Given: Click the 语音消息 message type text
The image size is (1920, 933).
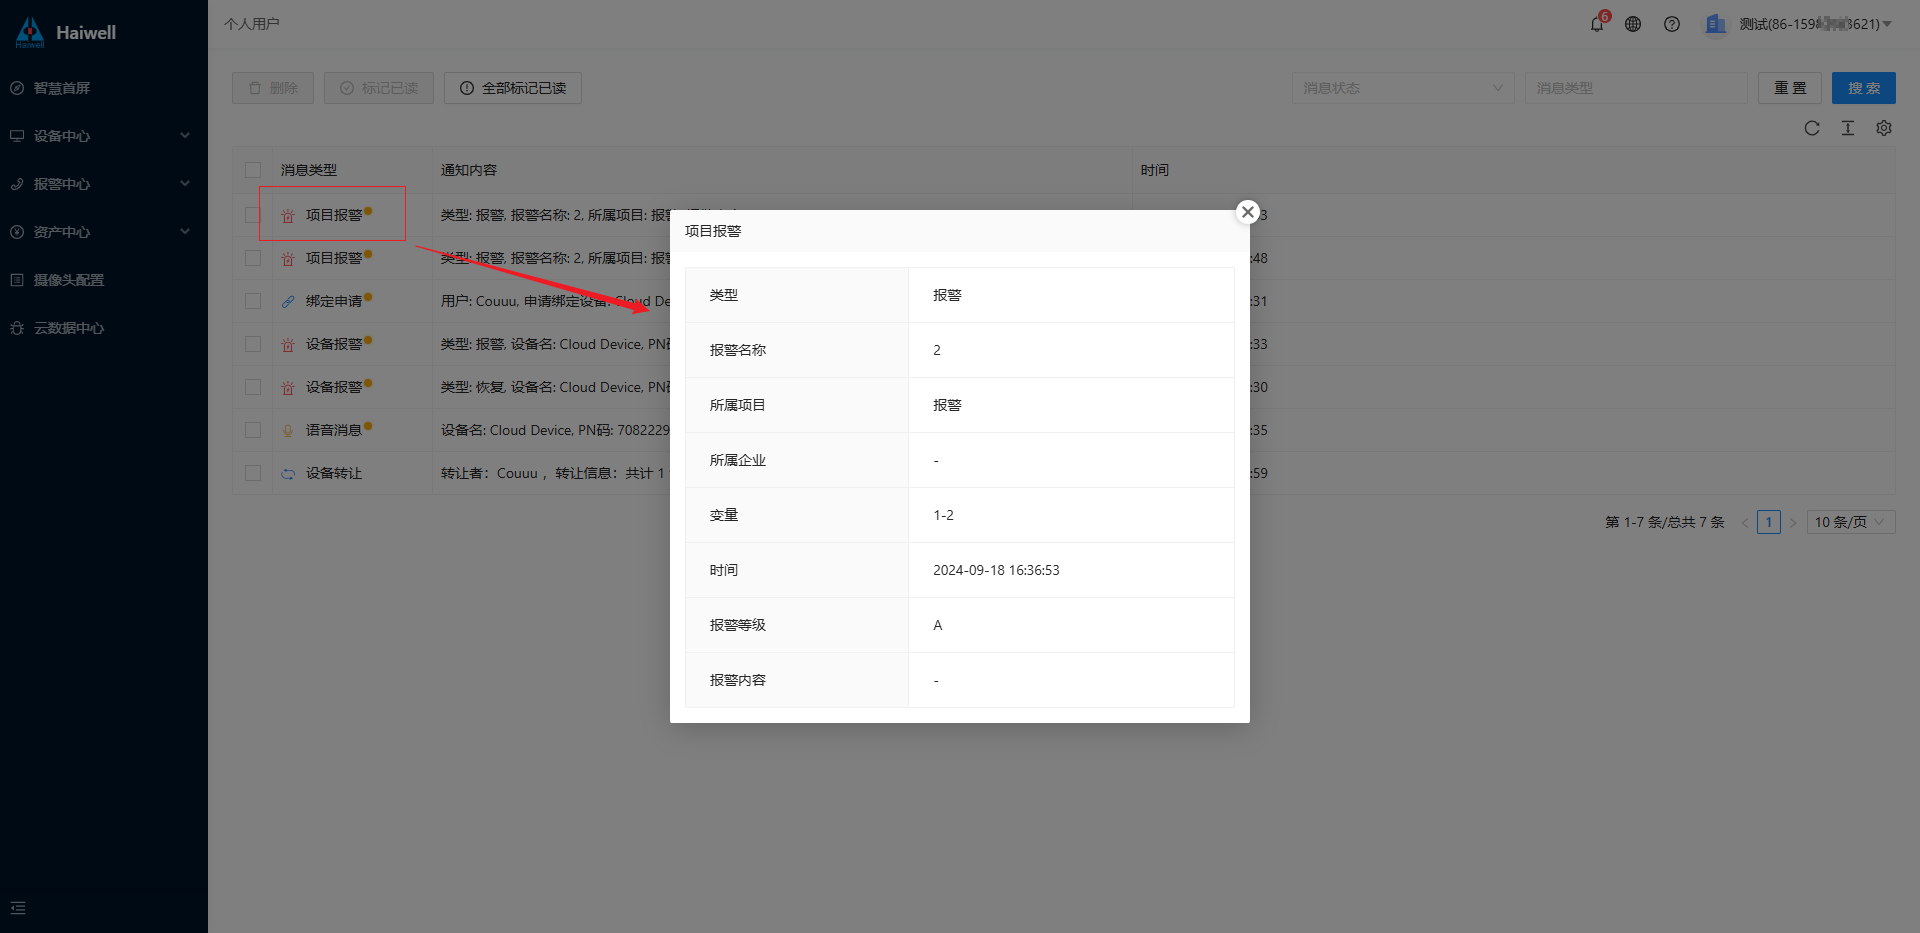Looking at the screenshot, I should (x=334, y=430).
